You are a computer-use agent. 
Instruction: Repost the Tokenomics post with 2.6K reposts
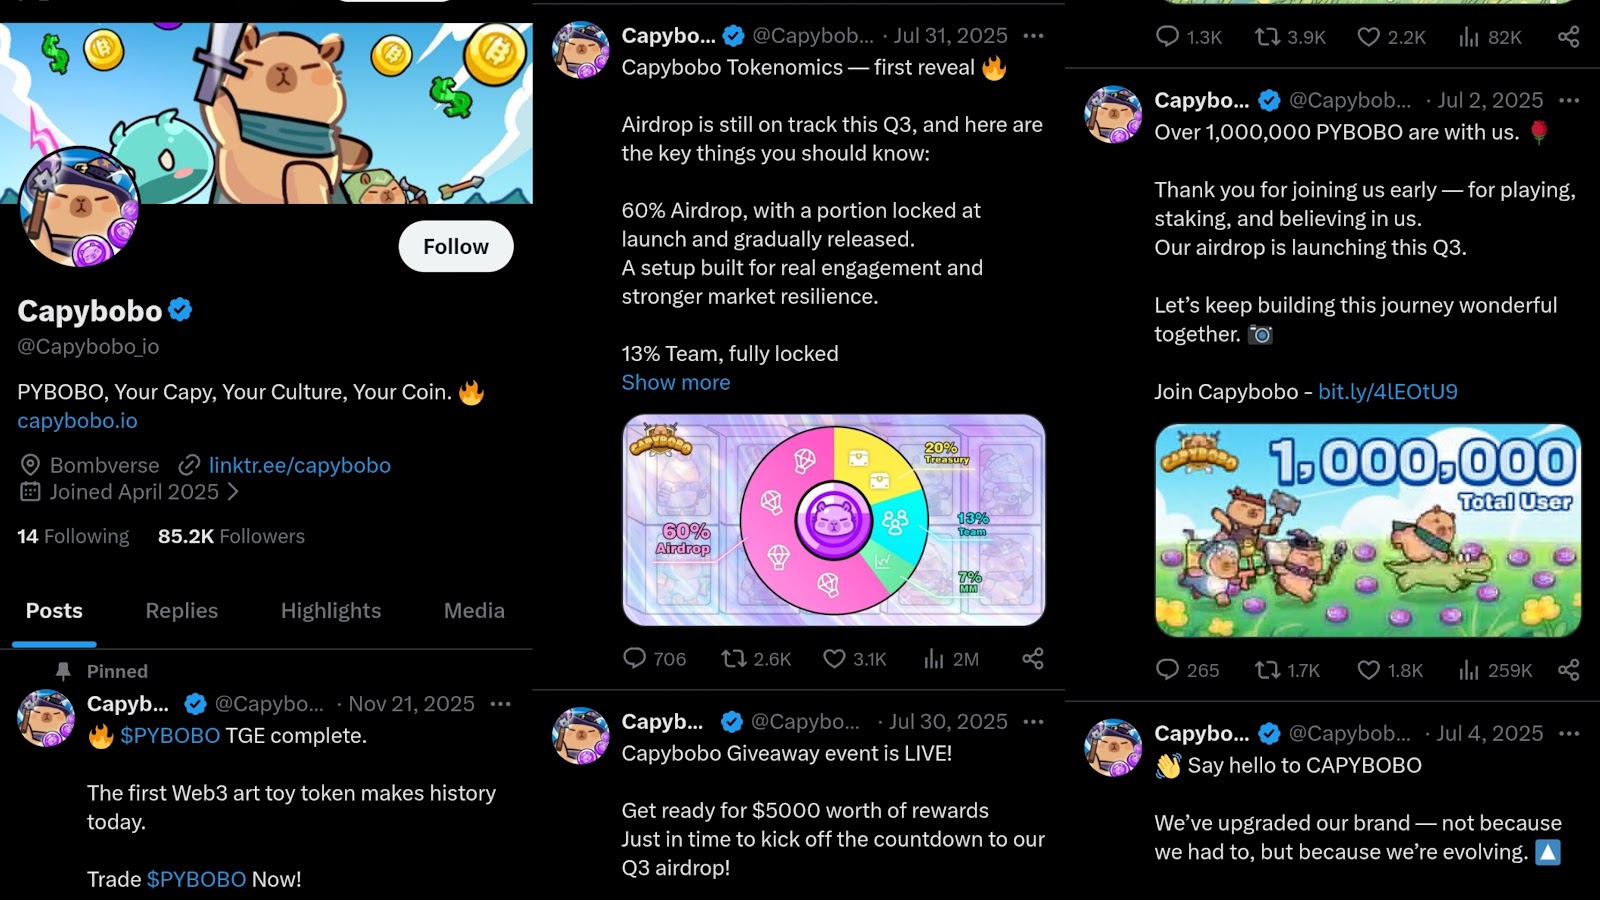pos(735,658)
